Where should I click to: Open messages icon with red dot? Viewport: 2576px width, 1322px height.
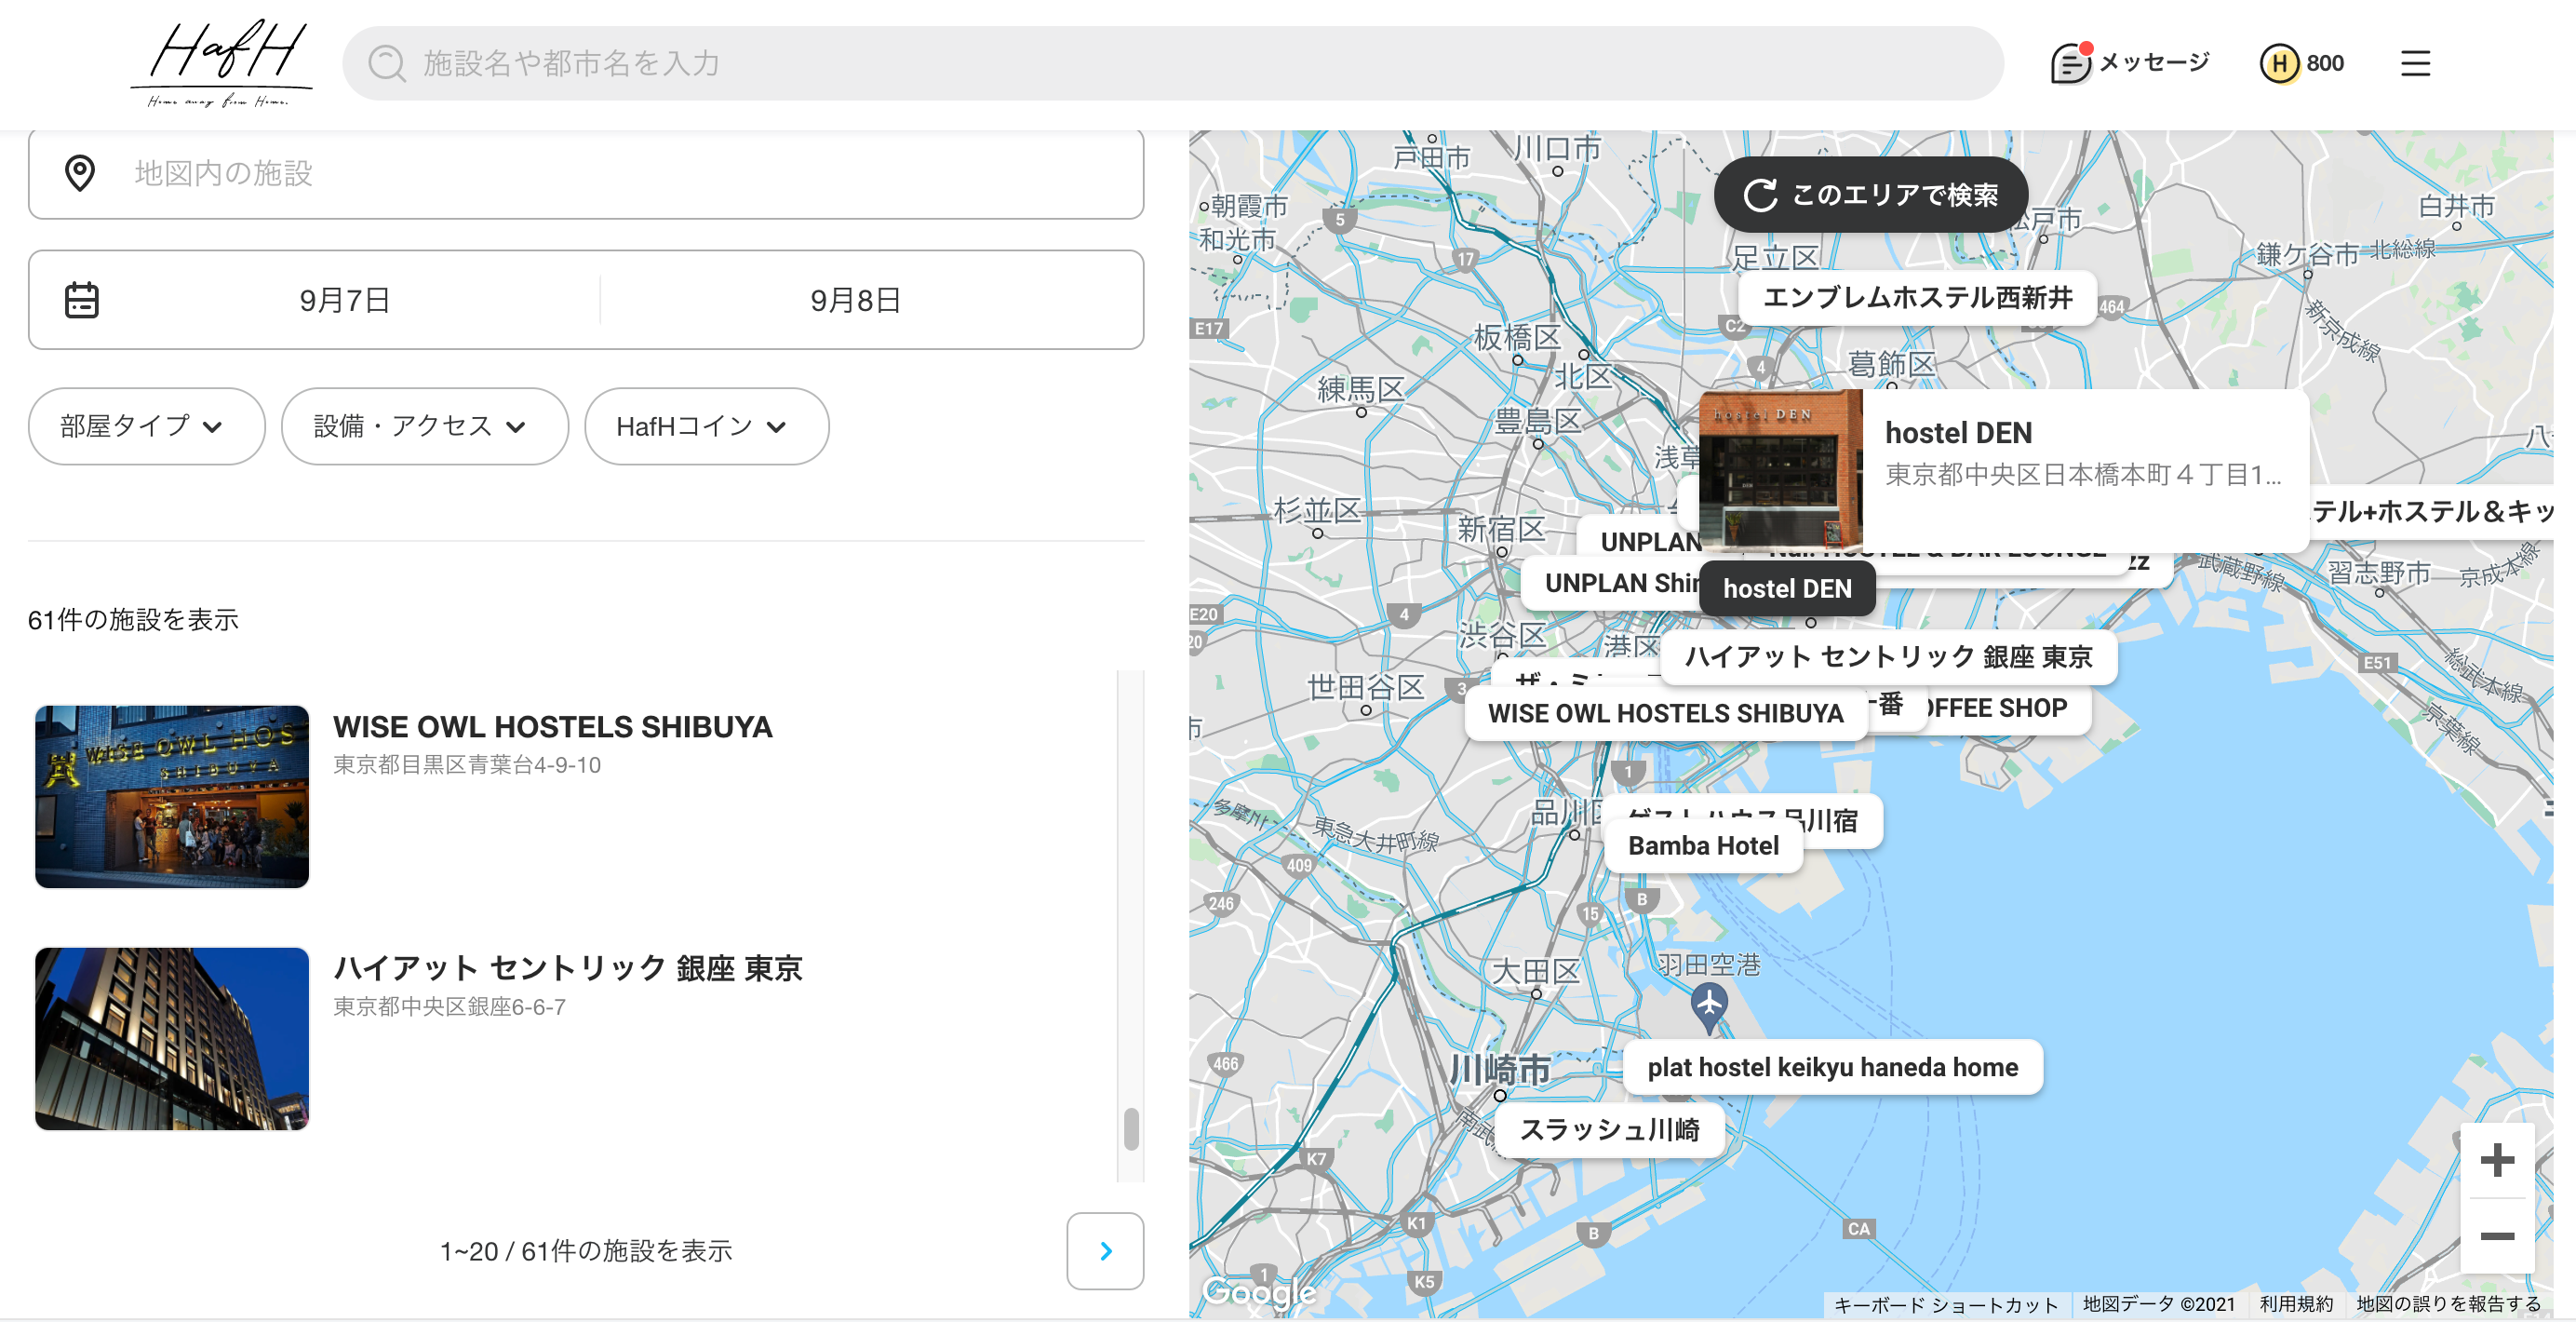pos(2069,63)
